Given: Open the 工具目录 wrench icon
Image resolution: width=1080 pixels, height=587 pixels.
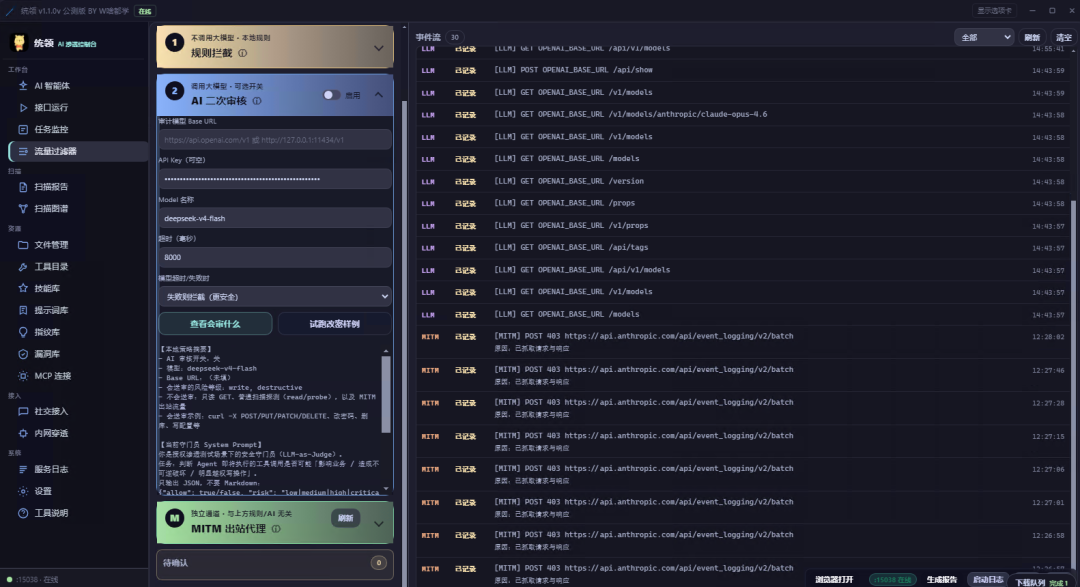Looking at the screenshot, I should [x=23, y=267].
